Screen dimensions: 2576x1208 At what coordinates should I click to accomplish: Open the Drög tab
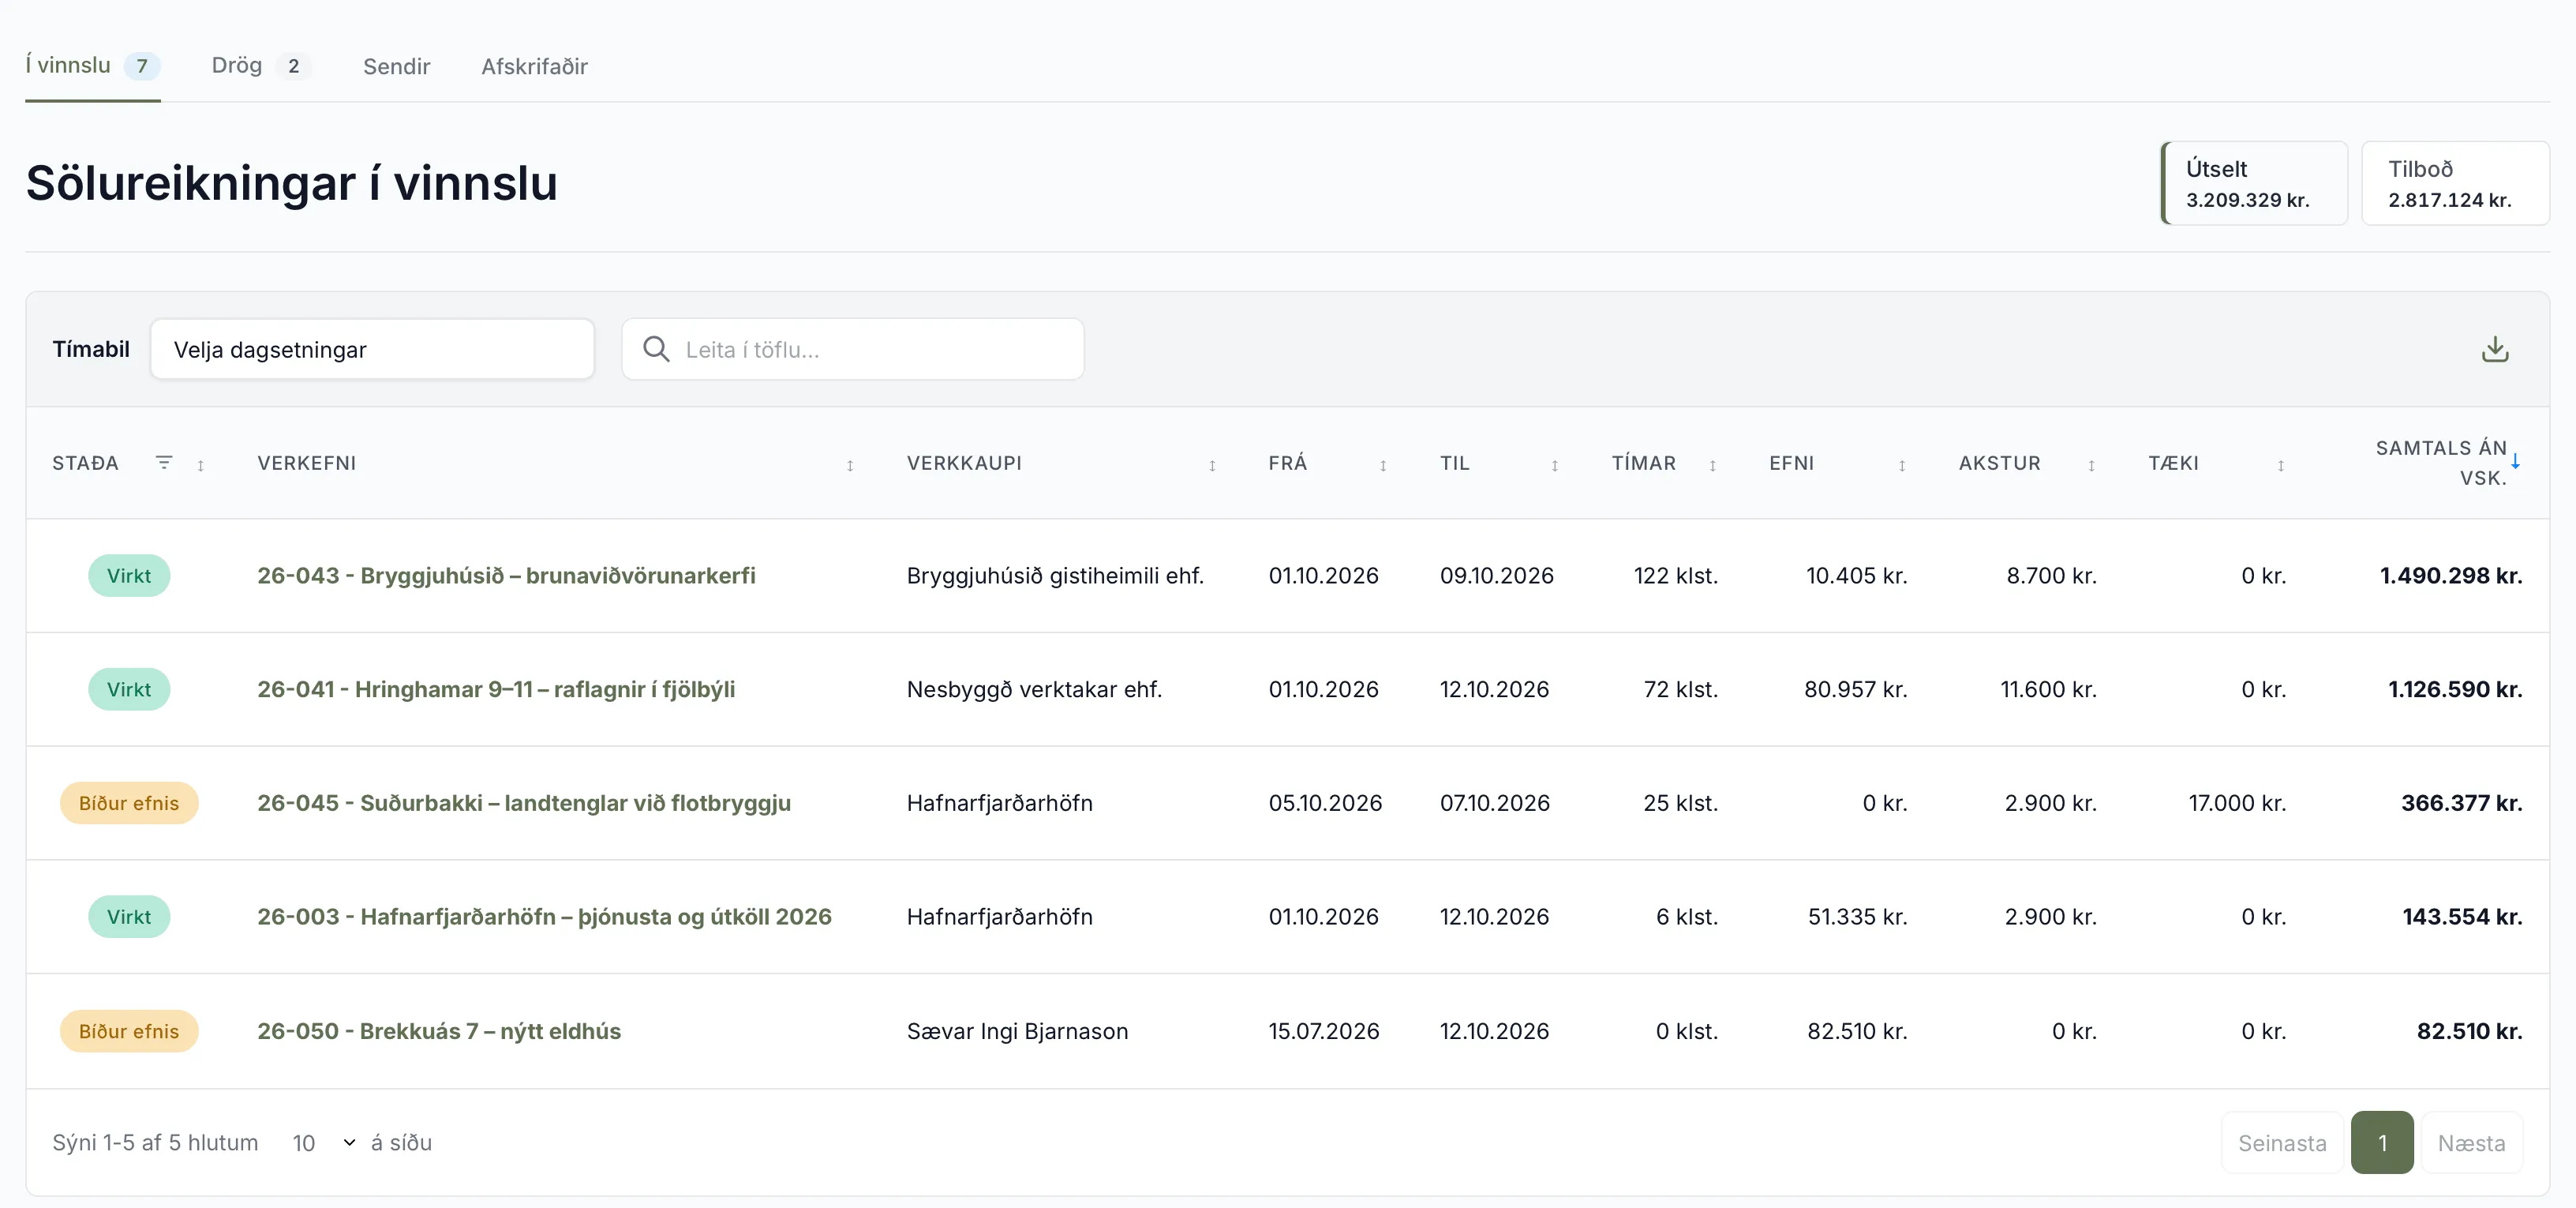coord(261,66)
